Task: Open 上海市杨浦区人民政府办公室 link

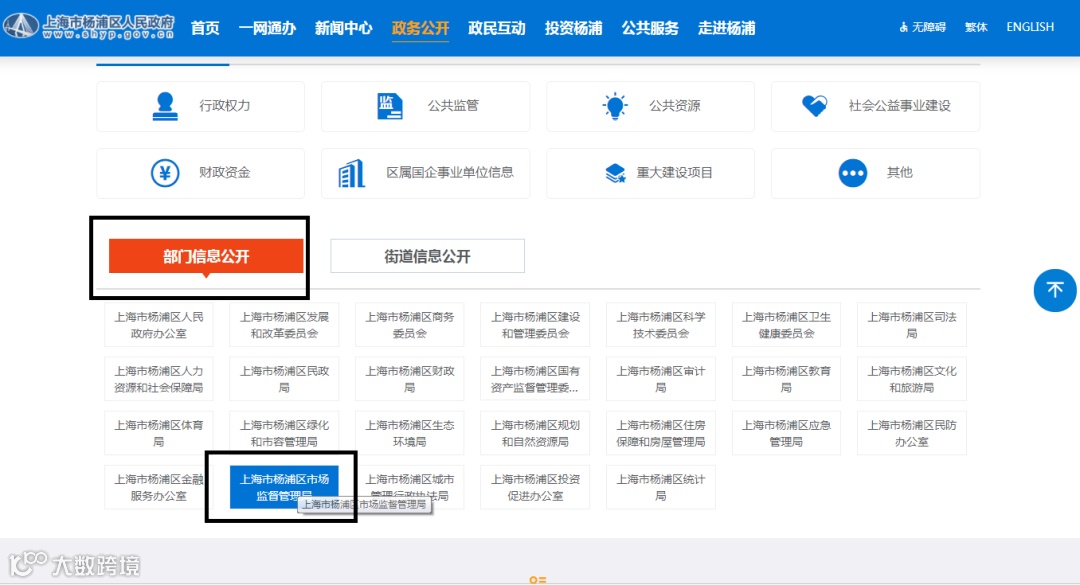Action: pos(159,325)
